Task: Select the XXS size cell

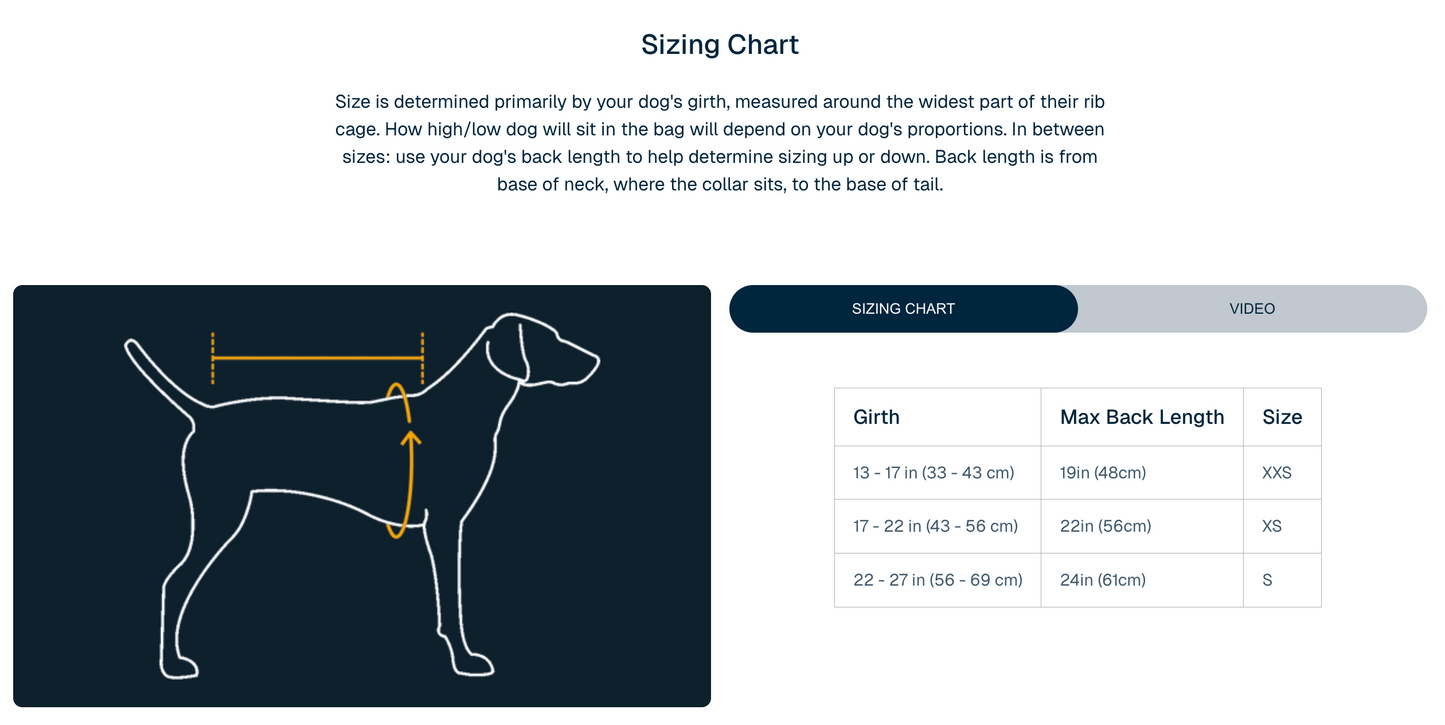Action: [1277, 472]
